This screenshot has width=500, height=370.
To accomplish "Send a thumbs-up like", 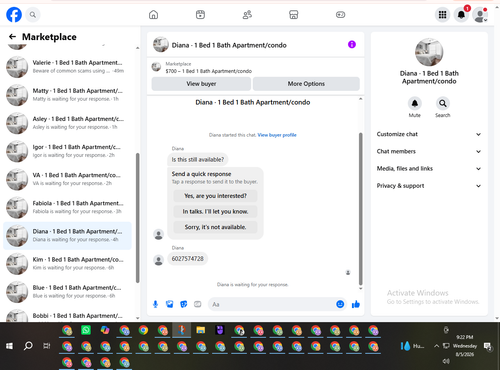I will [x=356, y=304].
